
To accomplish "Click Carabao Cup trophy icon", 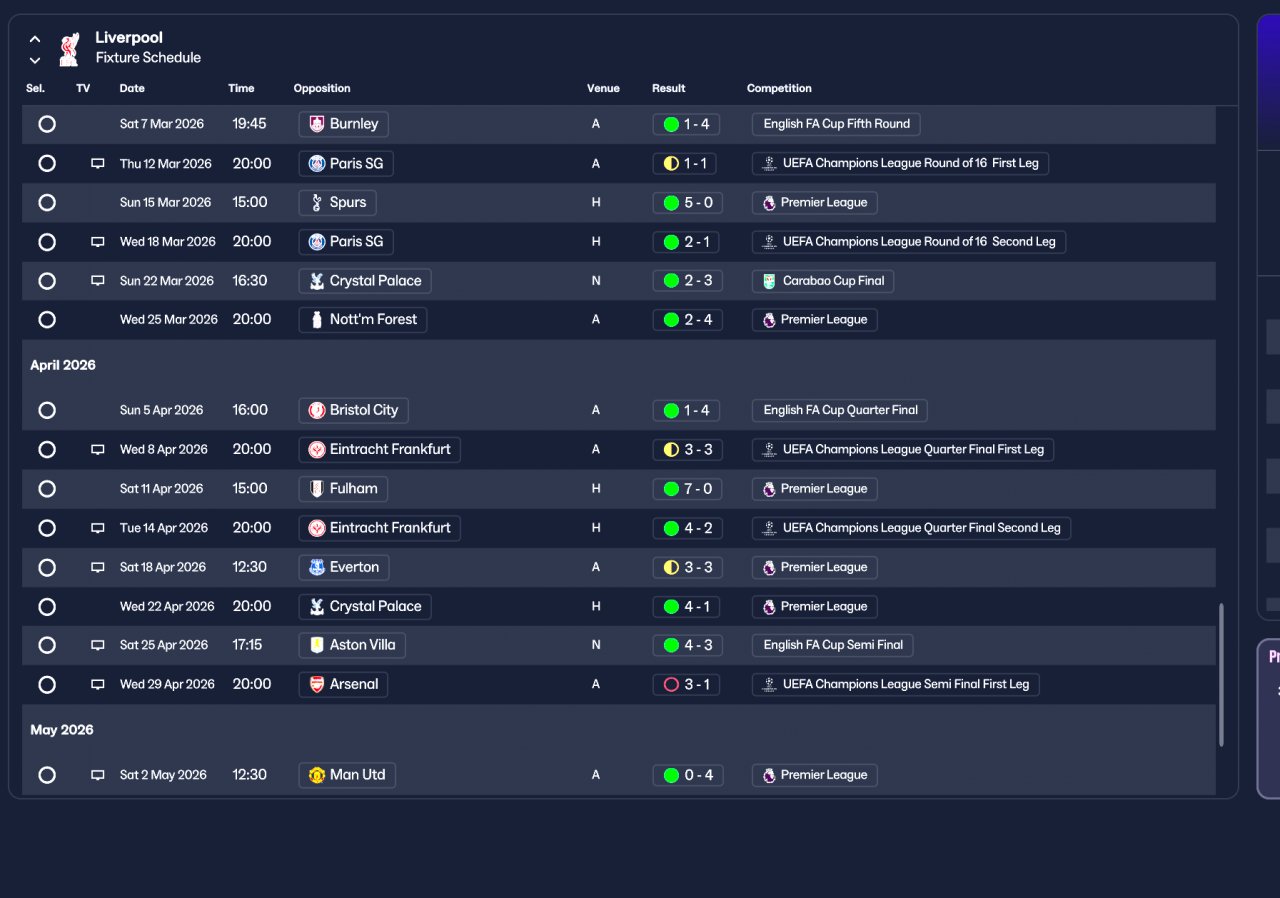I will click(x=768, y=281).
